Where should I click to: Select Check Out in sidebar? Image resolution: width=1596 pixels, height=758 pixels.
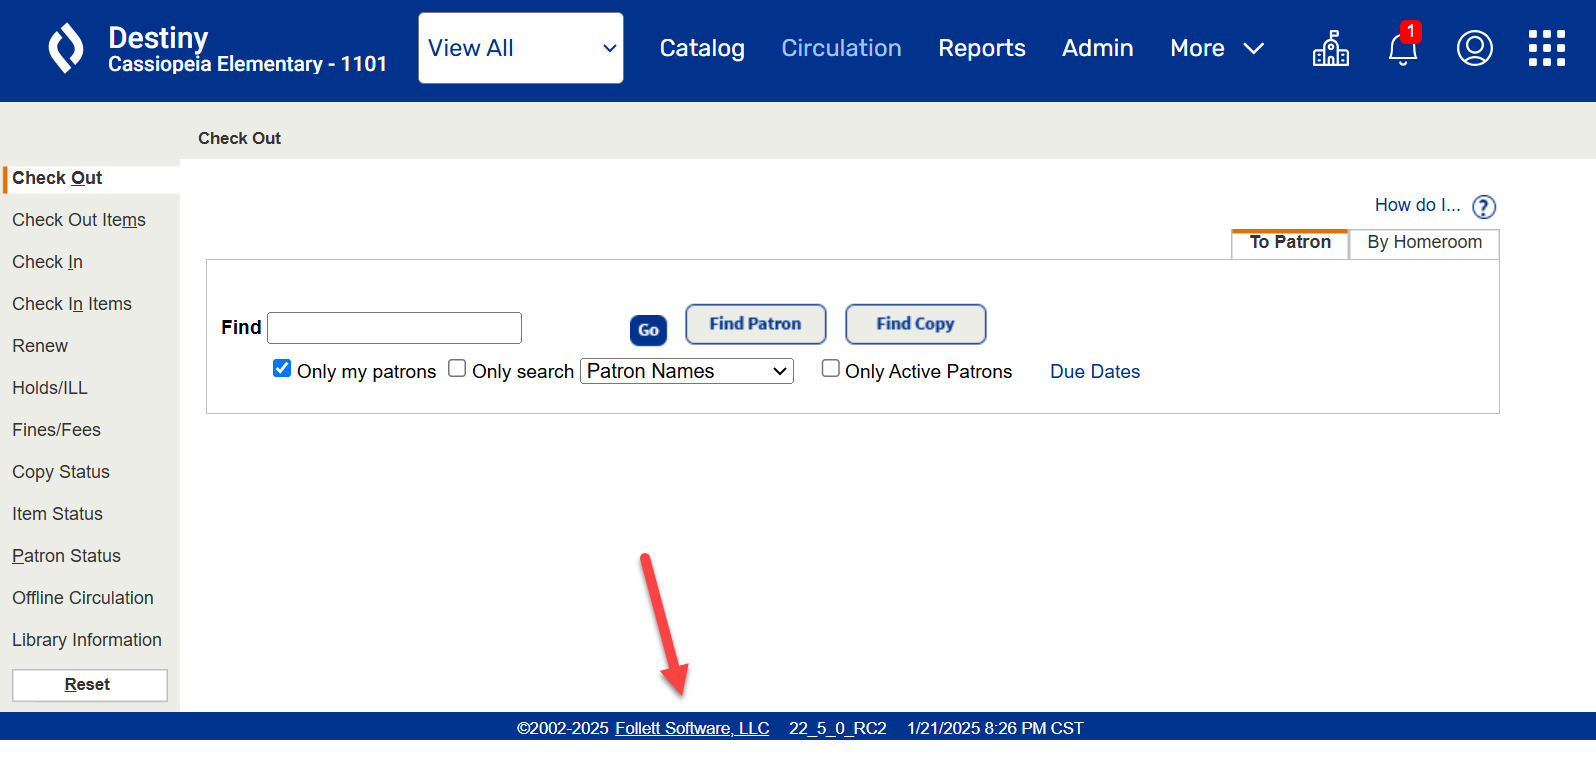57,178
